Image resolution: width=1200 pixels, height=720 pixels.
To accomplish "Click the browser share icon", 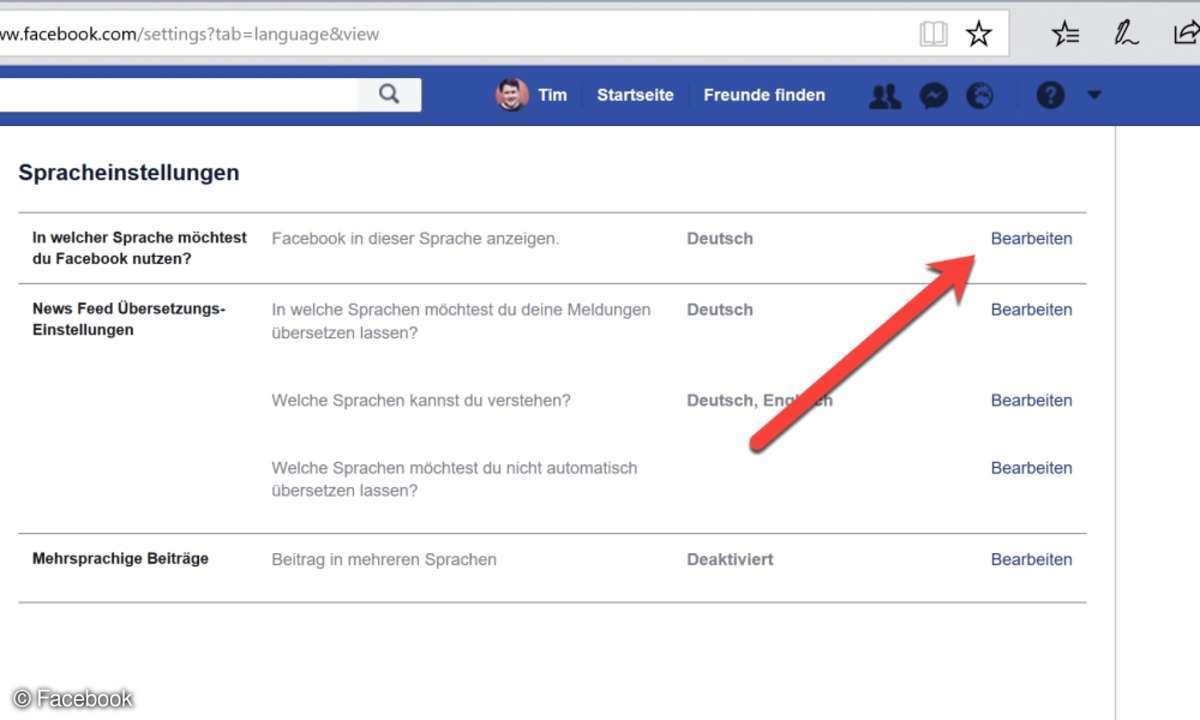I will (1185, 34).
